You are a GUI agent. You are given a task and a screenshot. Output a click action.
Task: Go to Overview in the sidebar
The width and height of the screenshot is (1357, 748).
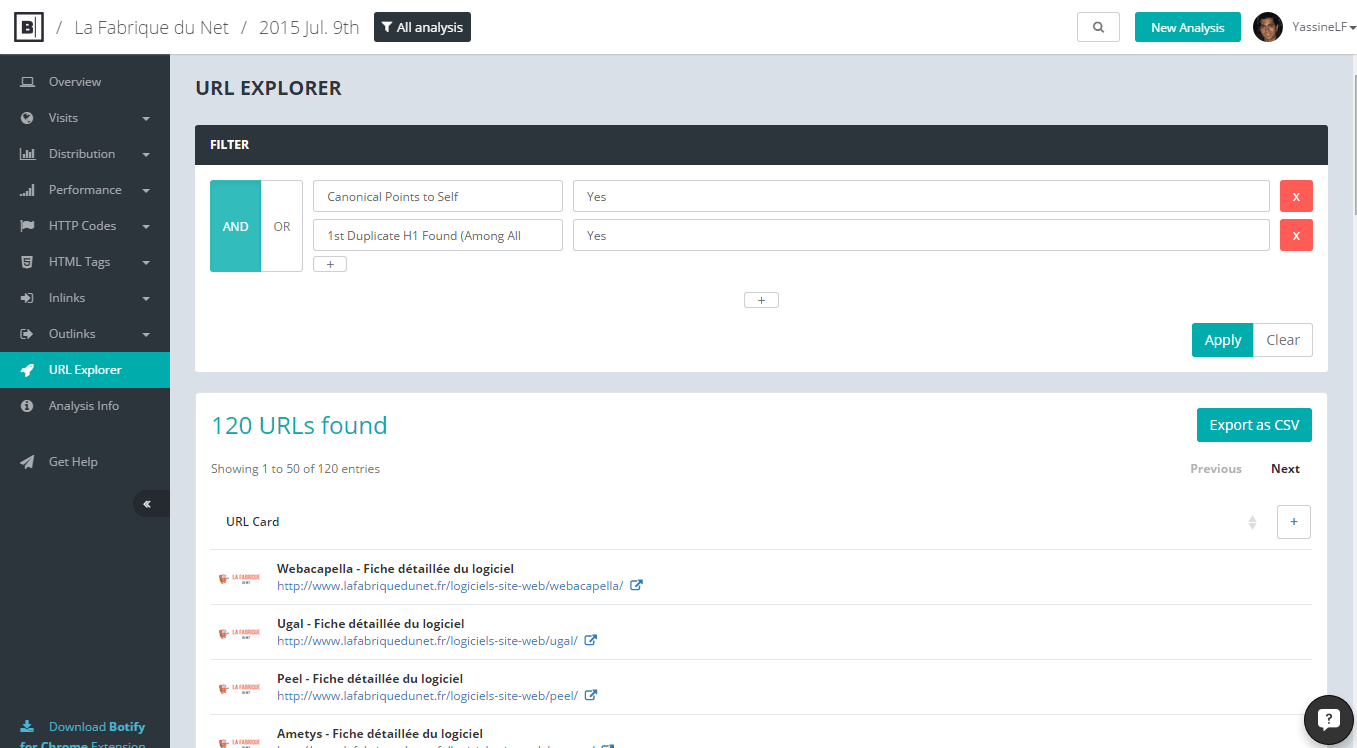pos(75,82)
